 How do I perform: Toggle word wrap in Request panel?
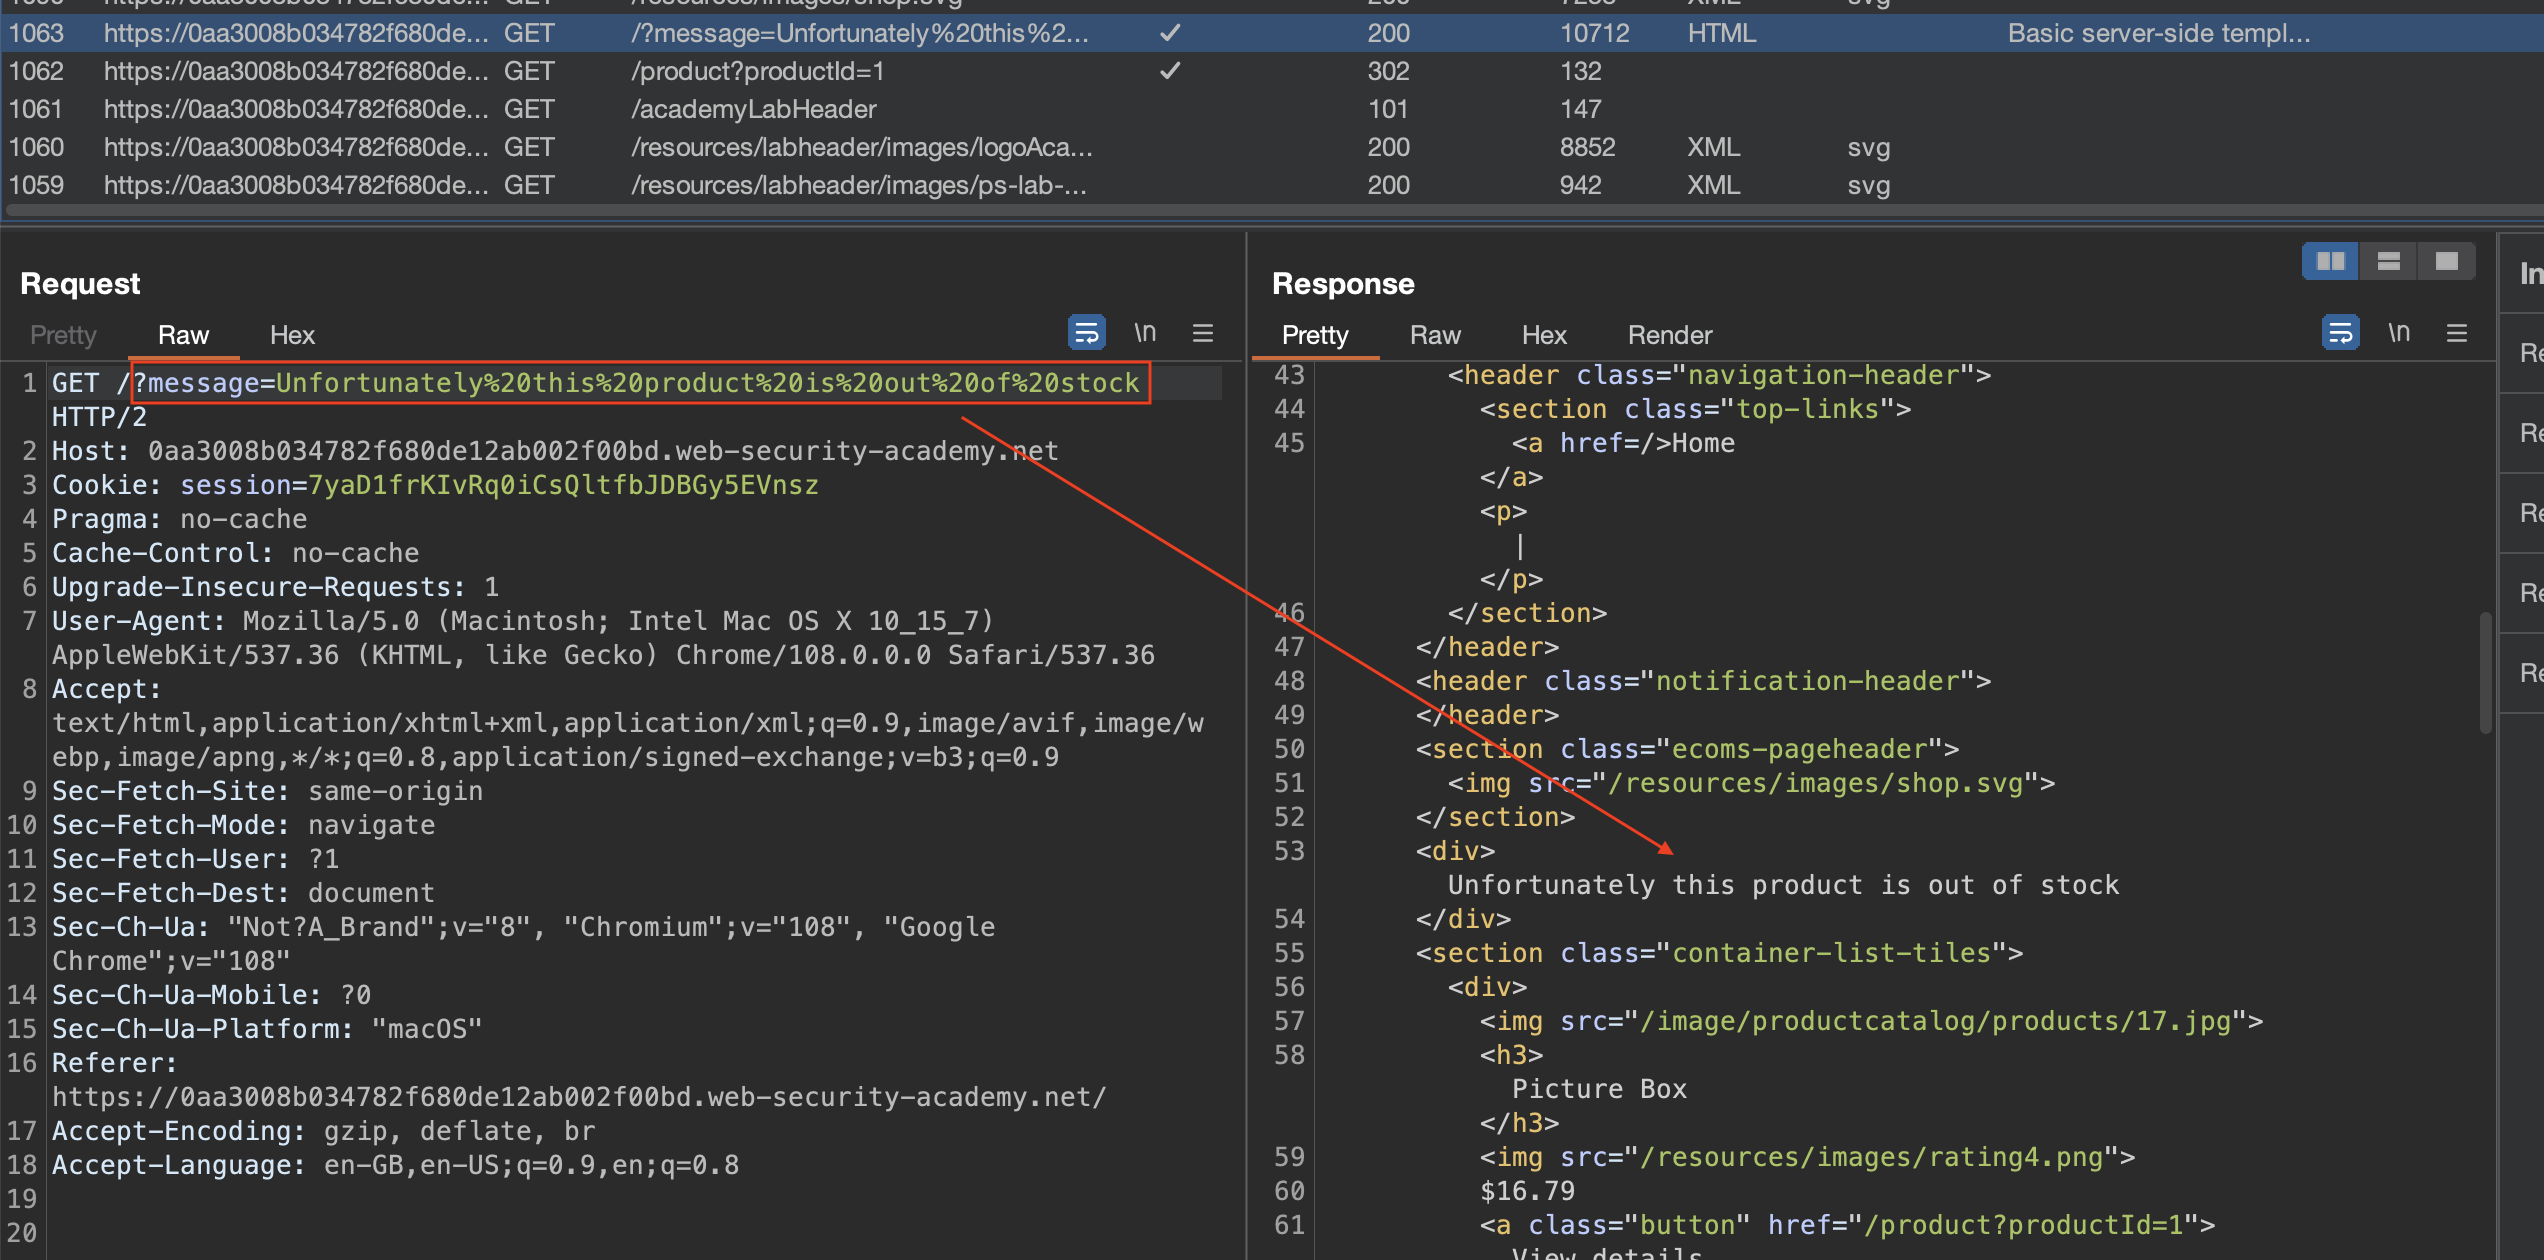tap(1086, 333)
